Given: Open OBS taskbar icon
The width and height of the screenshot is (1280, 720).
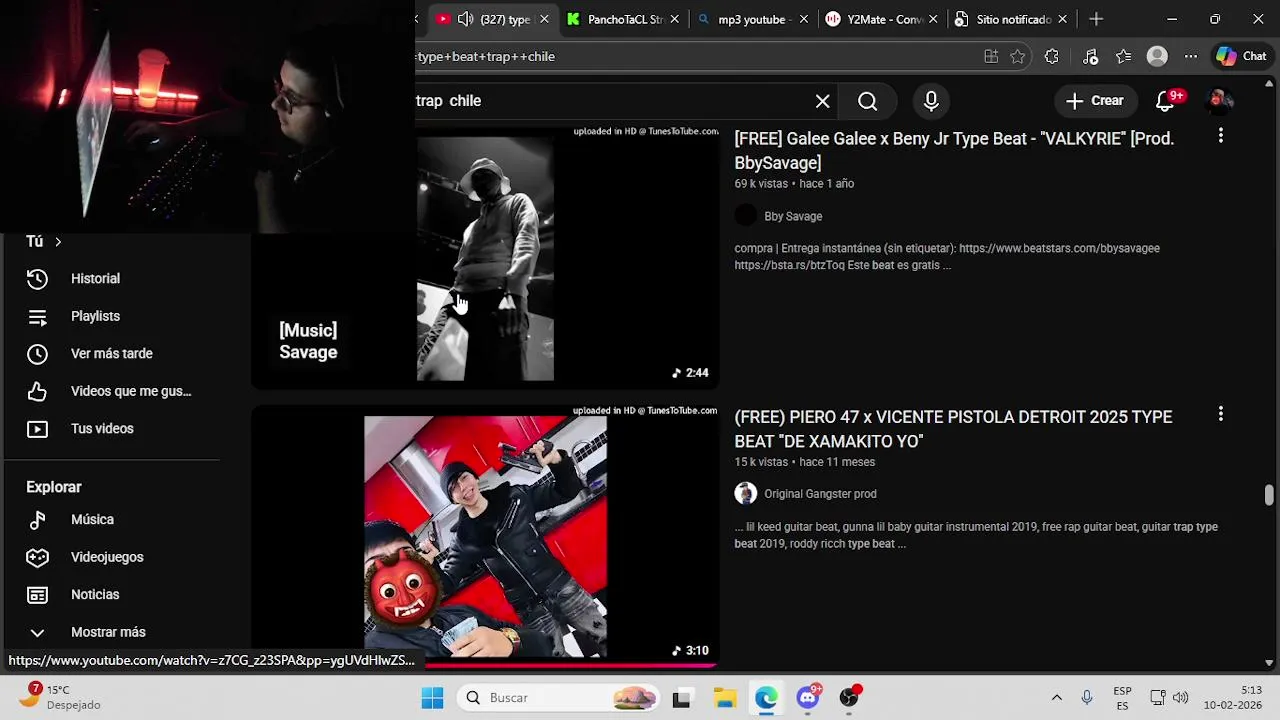Looking at the screenshot, I should pos(850,698).
